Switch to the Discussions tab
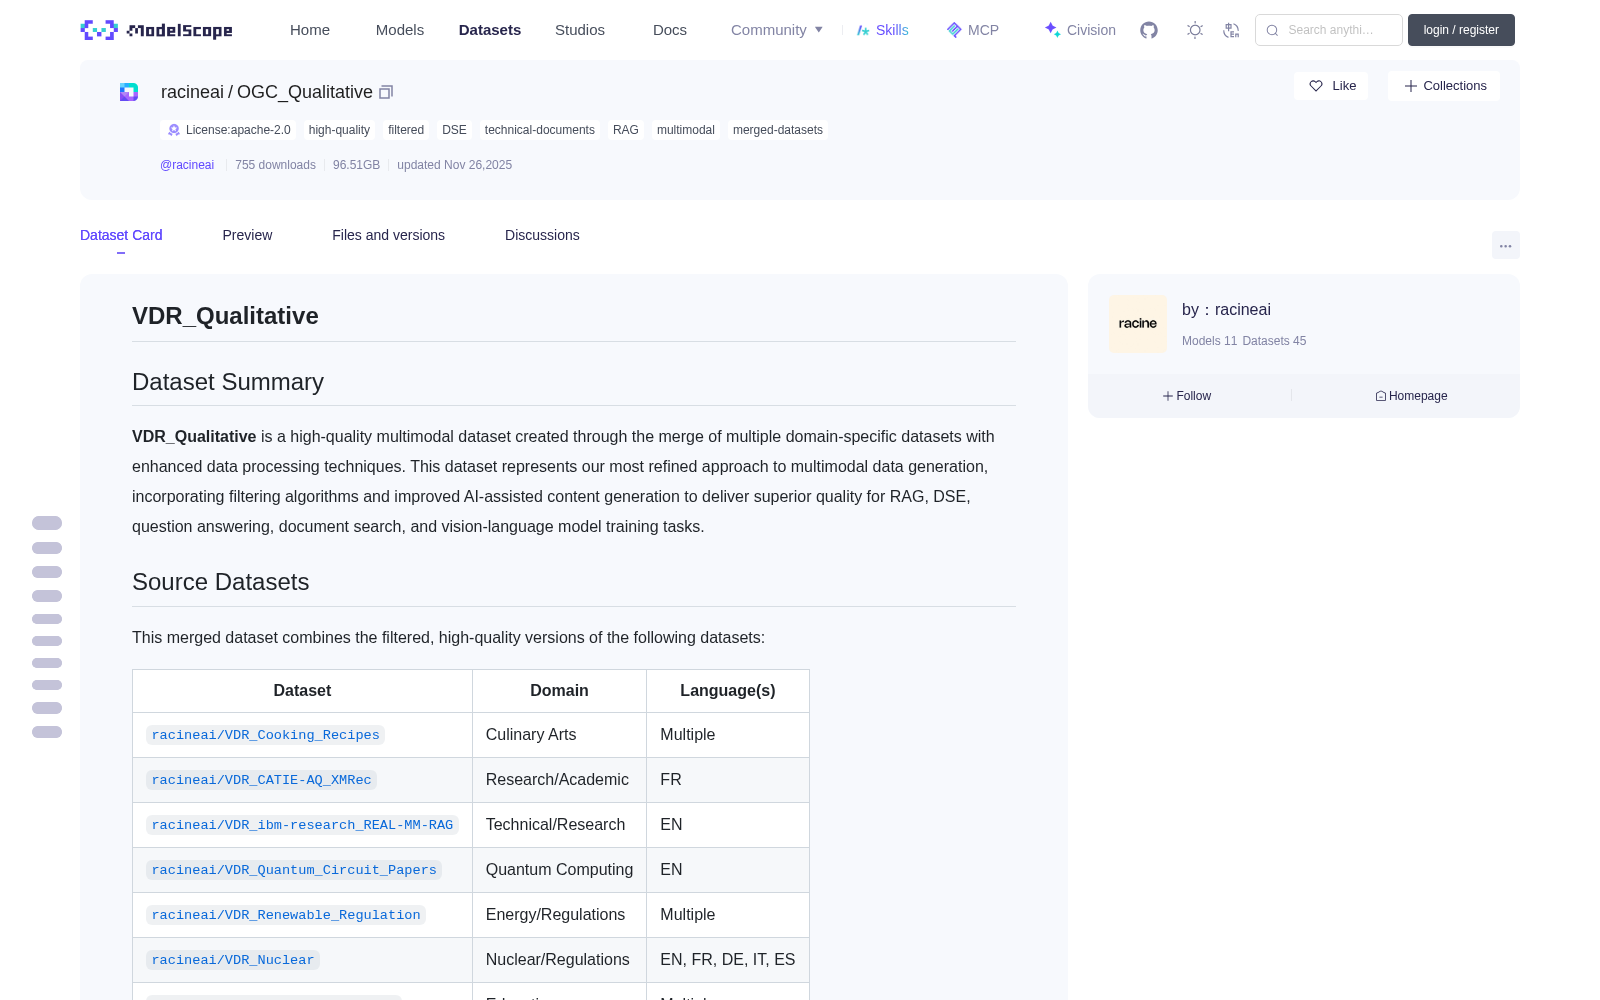Screen dimensions: 1600x1000 tap(542, 235)
